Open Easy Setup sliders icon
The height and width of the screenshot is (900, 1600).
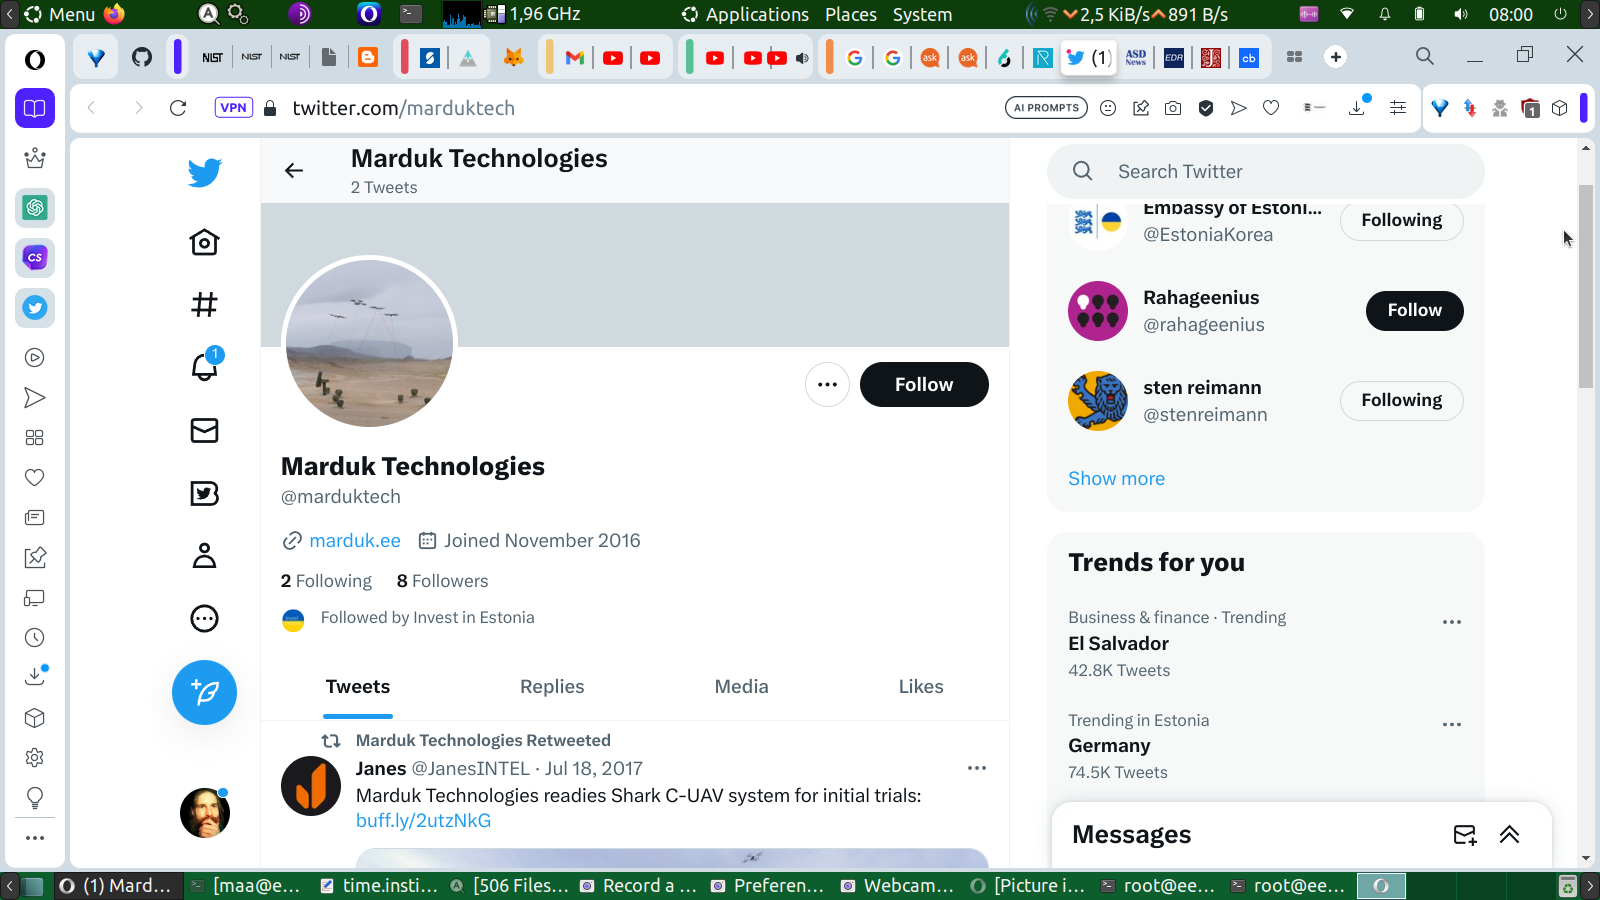[x=1398, y=108]
